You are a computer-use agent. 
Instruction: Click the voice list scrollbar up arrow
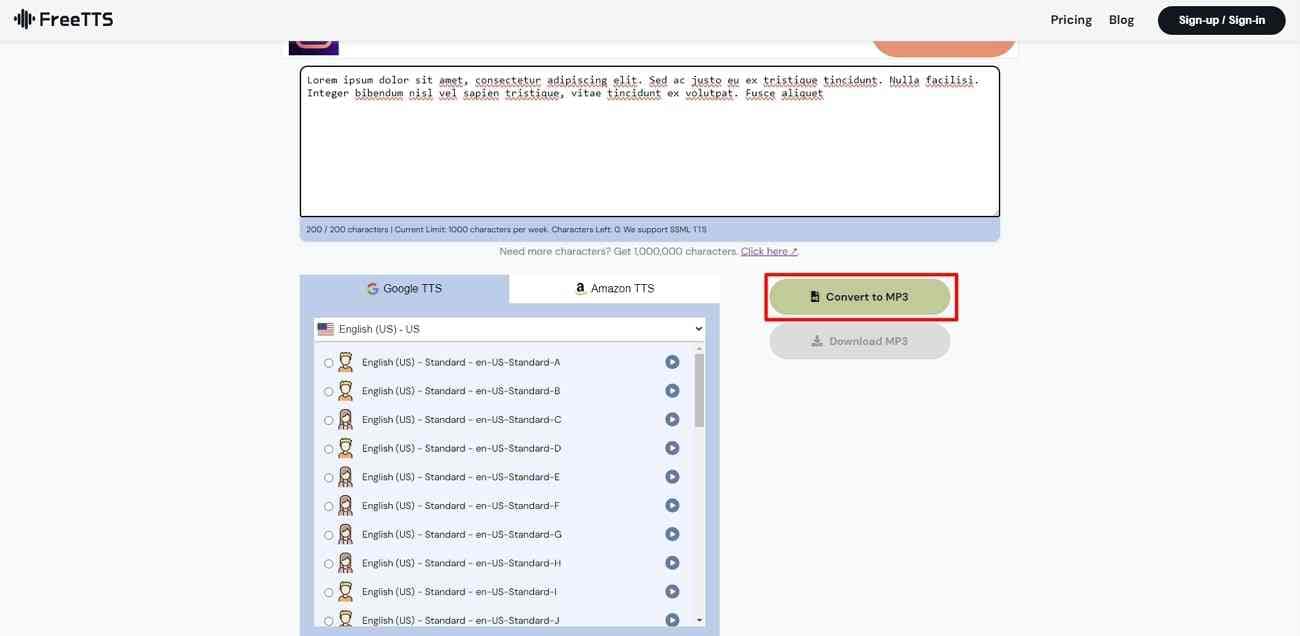click(x=699, y=347)
